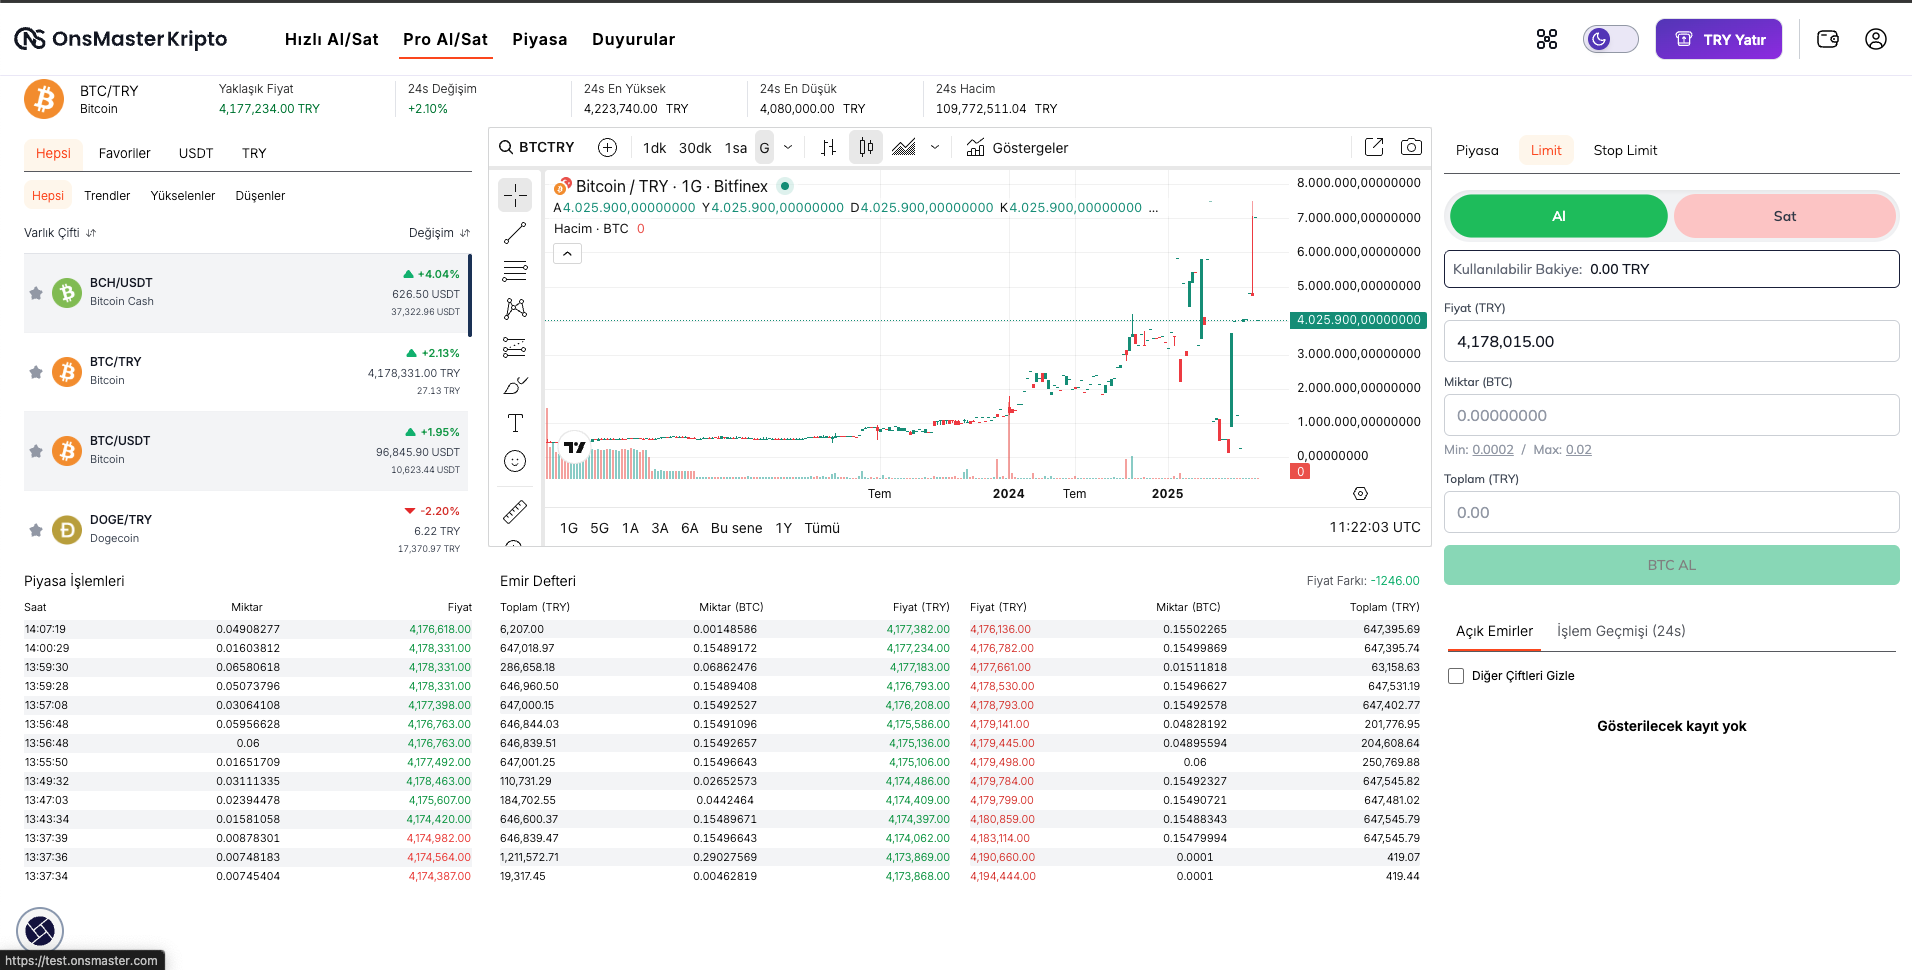Open chart in fullscreen popup icon
Viewport: 1912px width, 970px height.
pos(1374,147)
